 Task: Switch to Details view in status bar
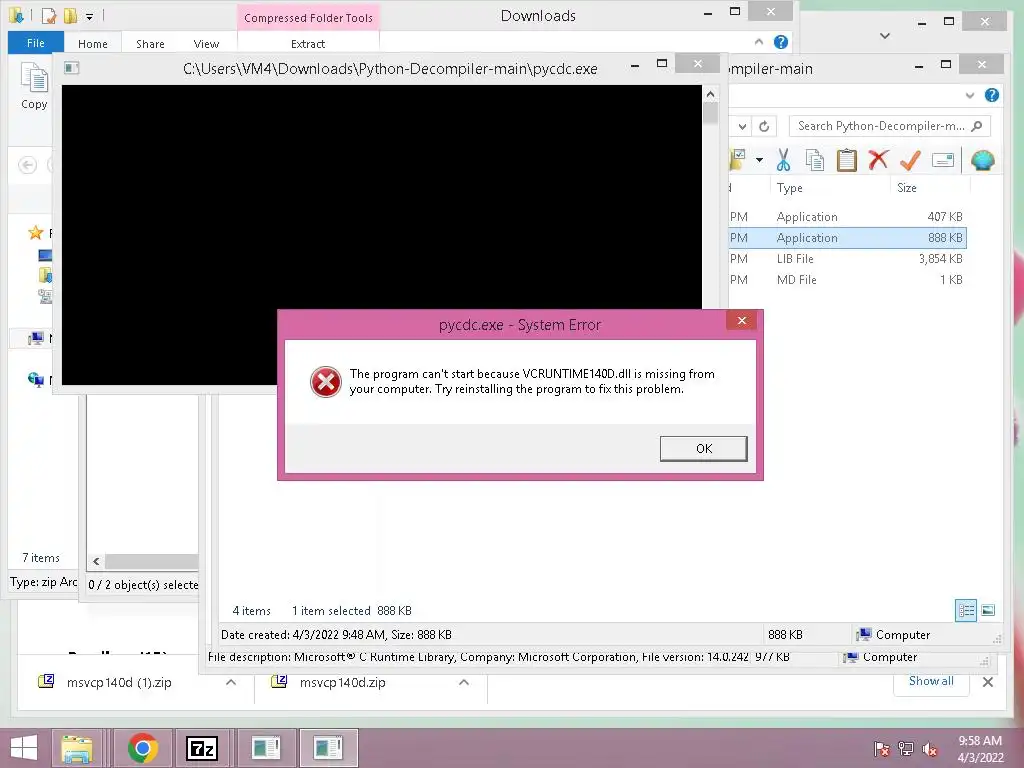pyautogui.click(x=966, y=611)
